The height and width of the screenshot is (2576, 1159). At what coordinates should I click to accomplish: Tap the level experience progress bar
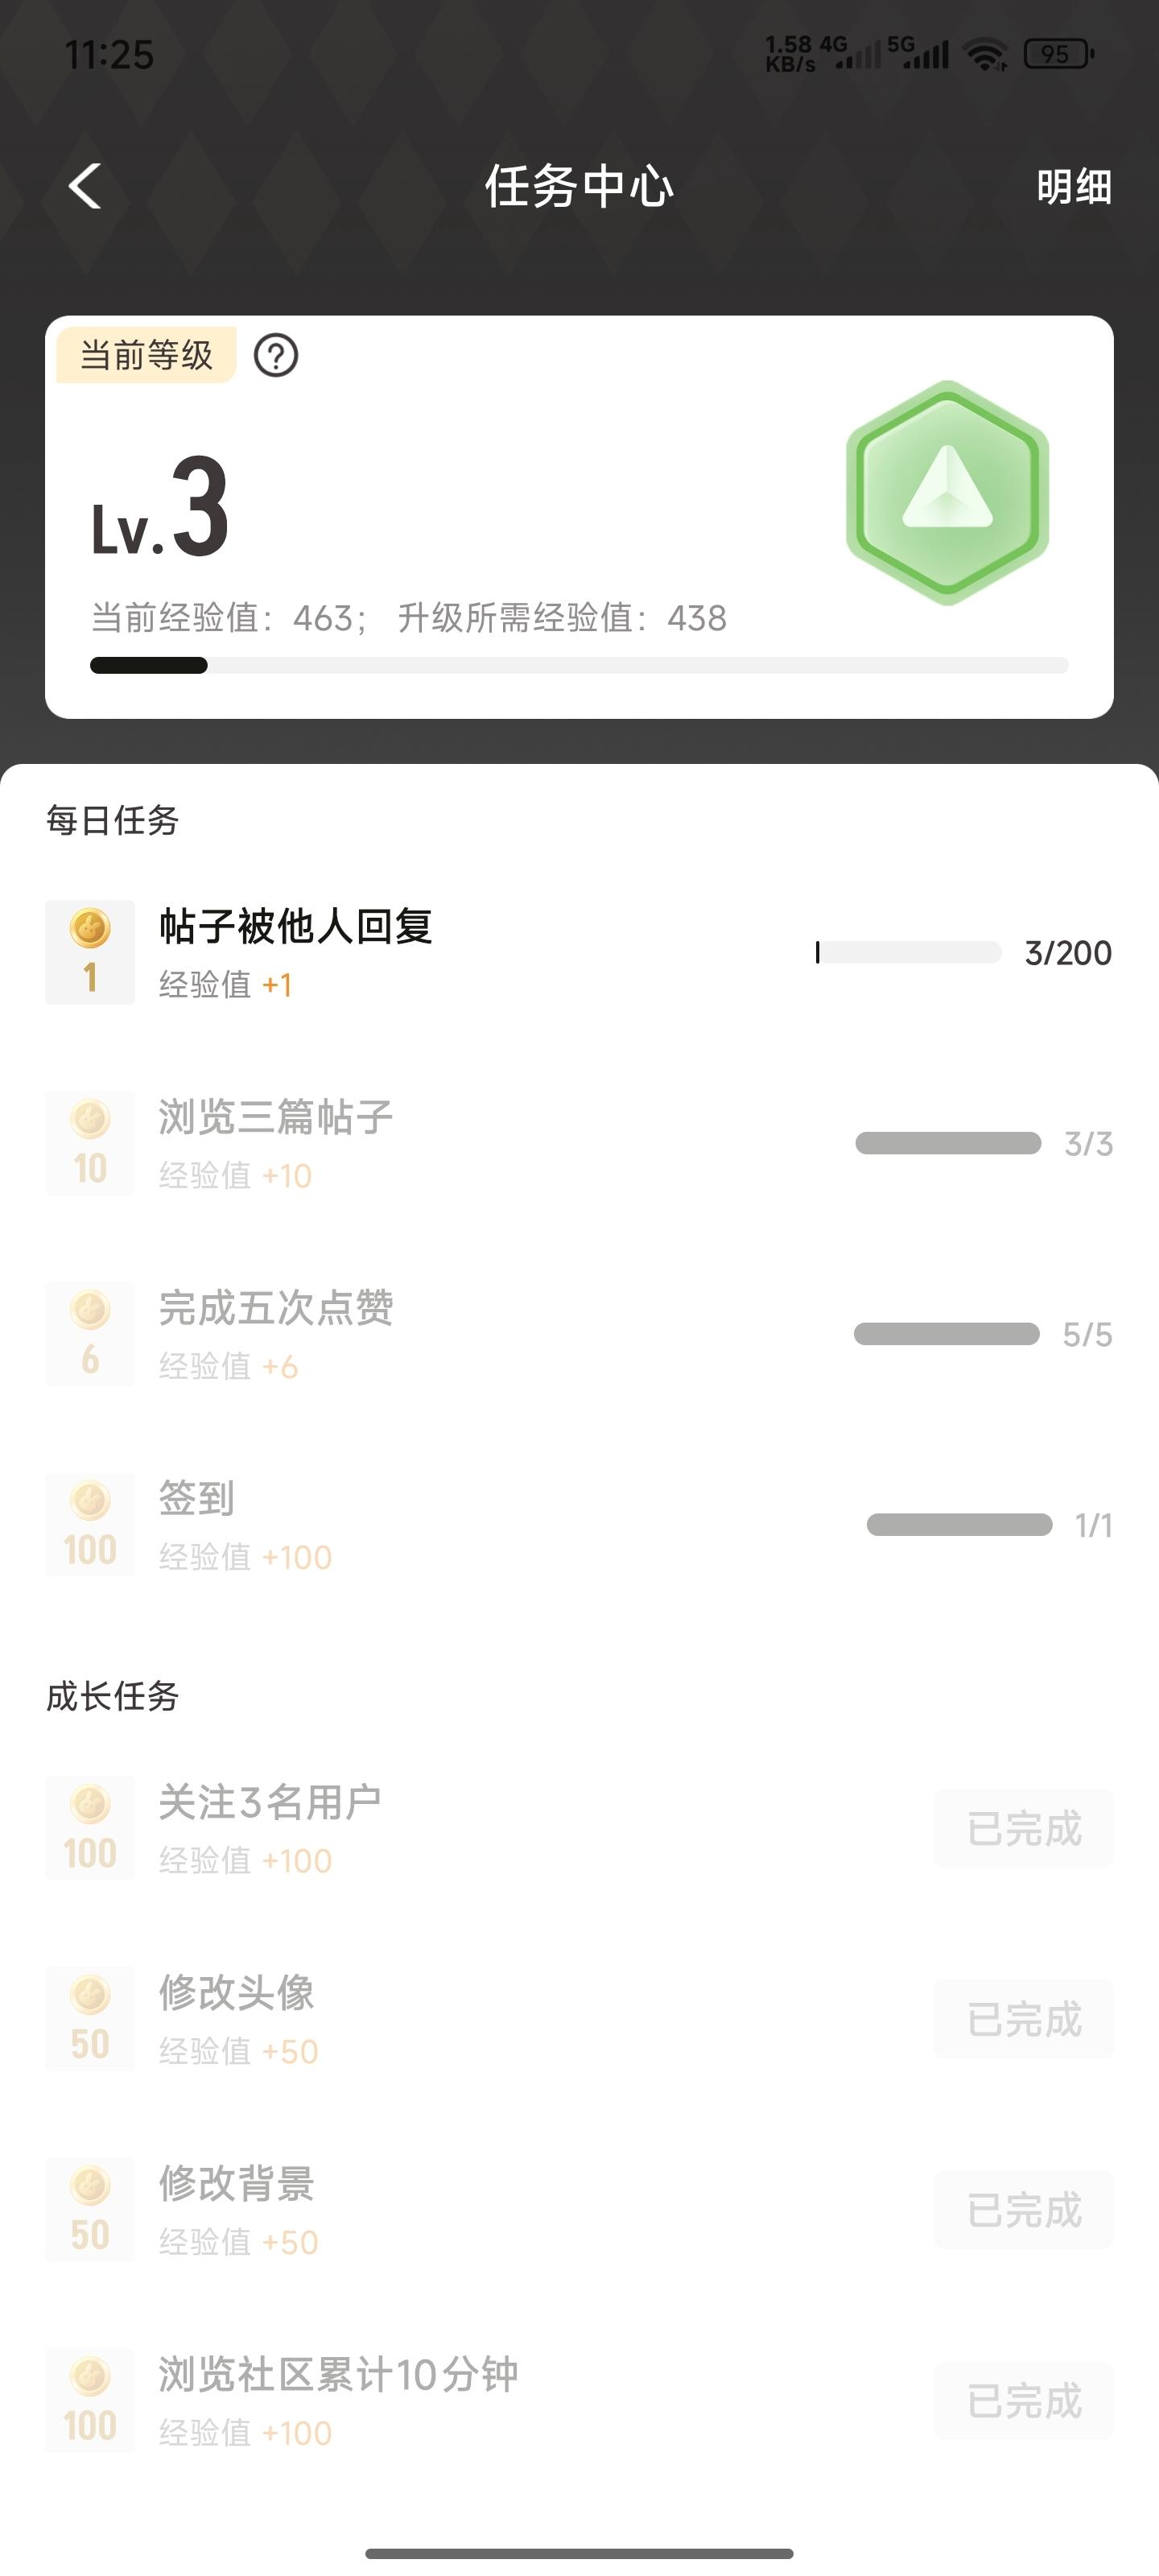click(x=579, y=665)
